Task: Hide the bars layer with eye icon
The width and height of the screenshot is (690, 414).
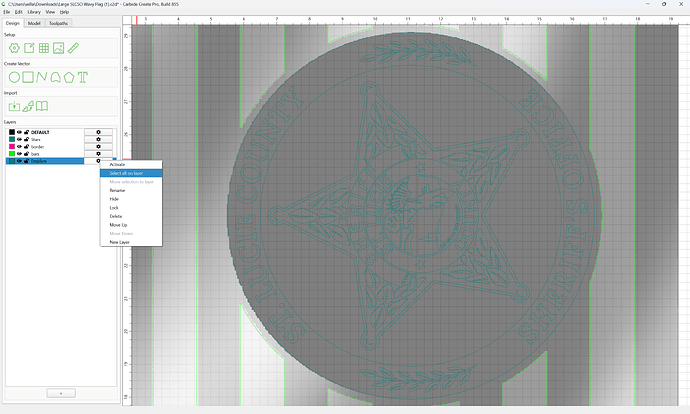Action: (x=19, y=154)
